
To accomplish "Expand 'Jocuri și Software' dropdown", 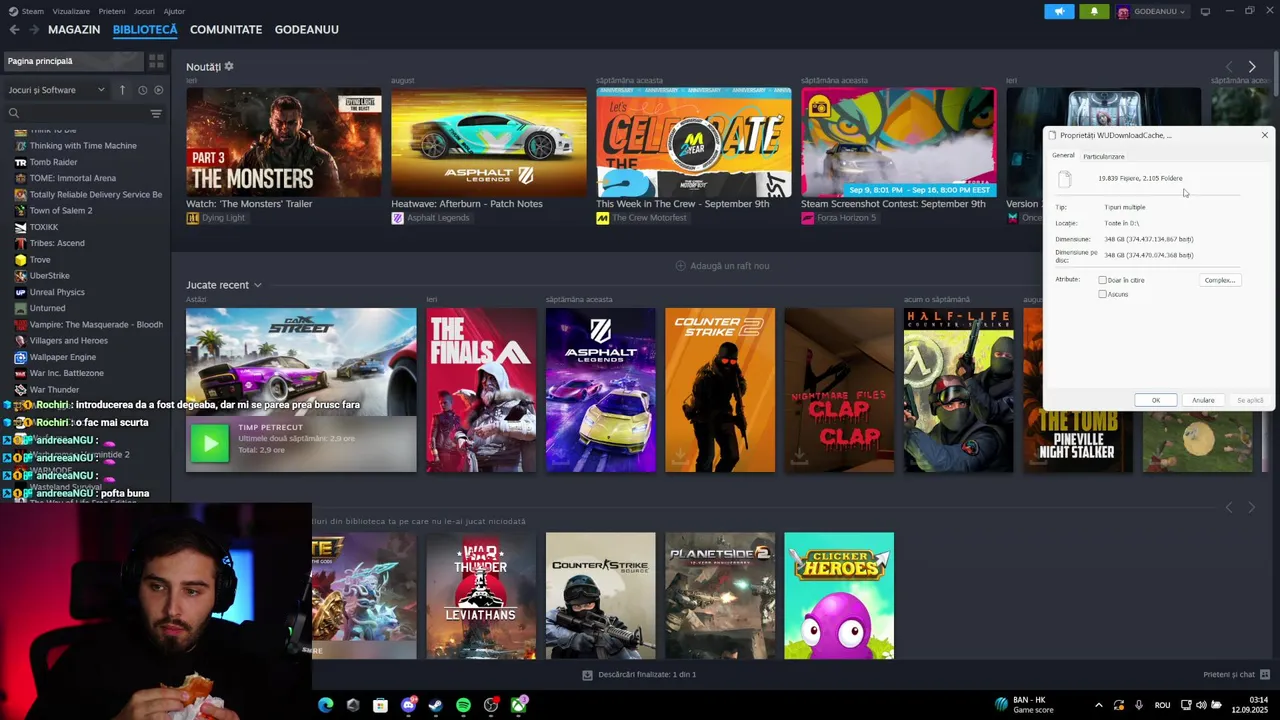I will (56, 90).
